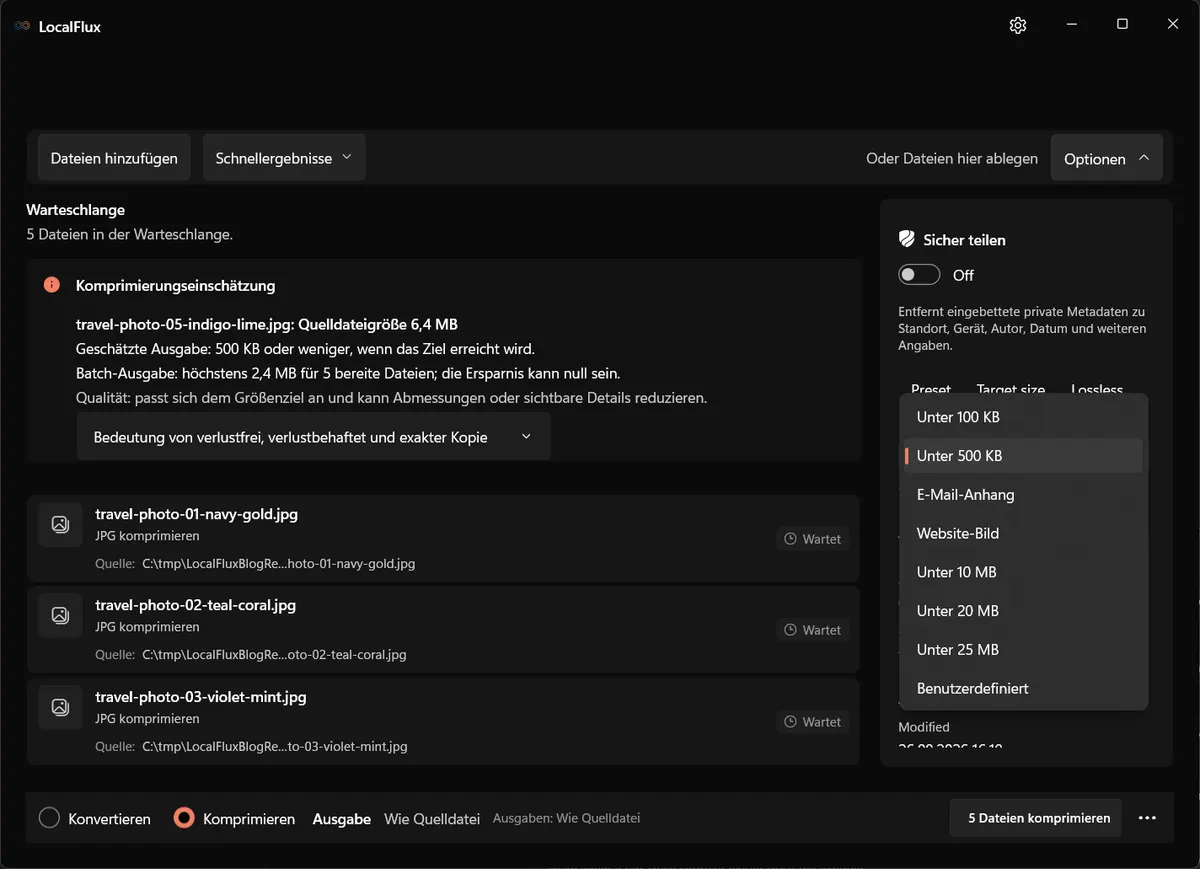
Task: Open the settings gear in title bar
Action: coord(1018,25)
